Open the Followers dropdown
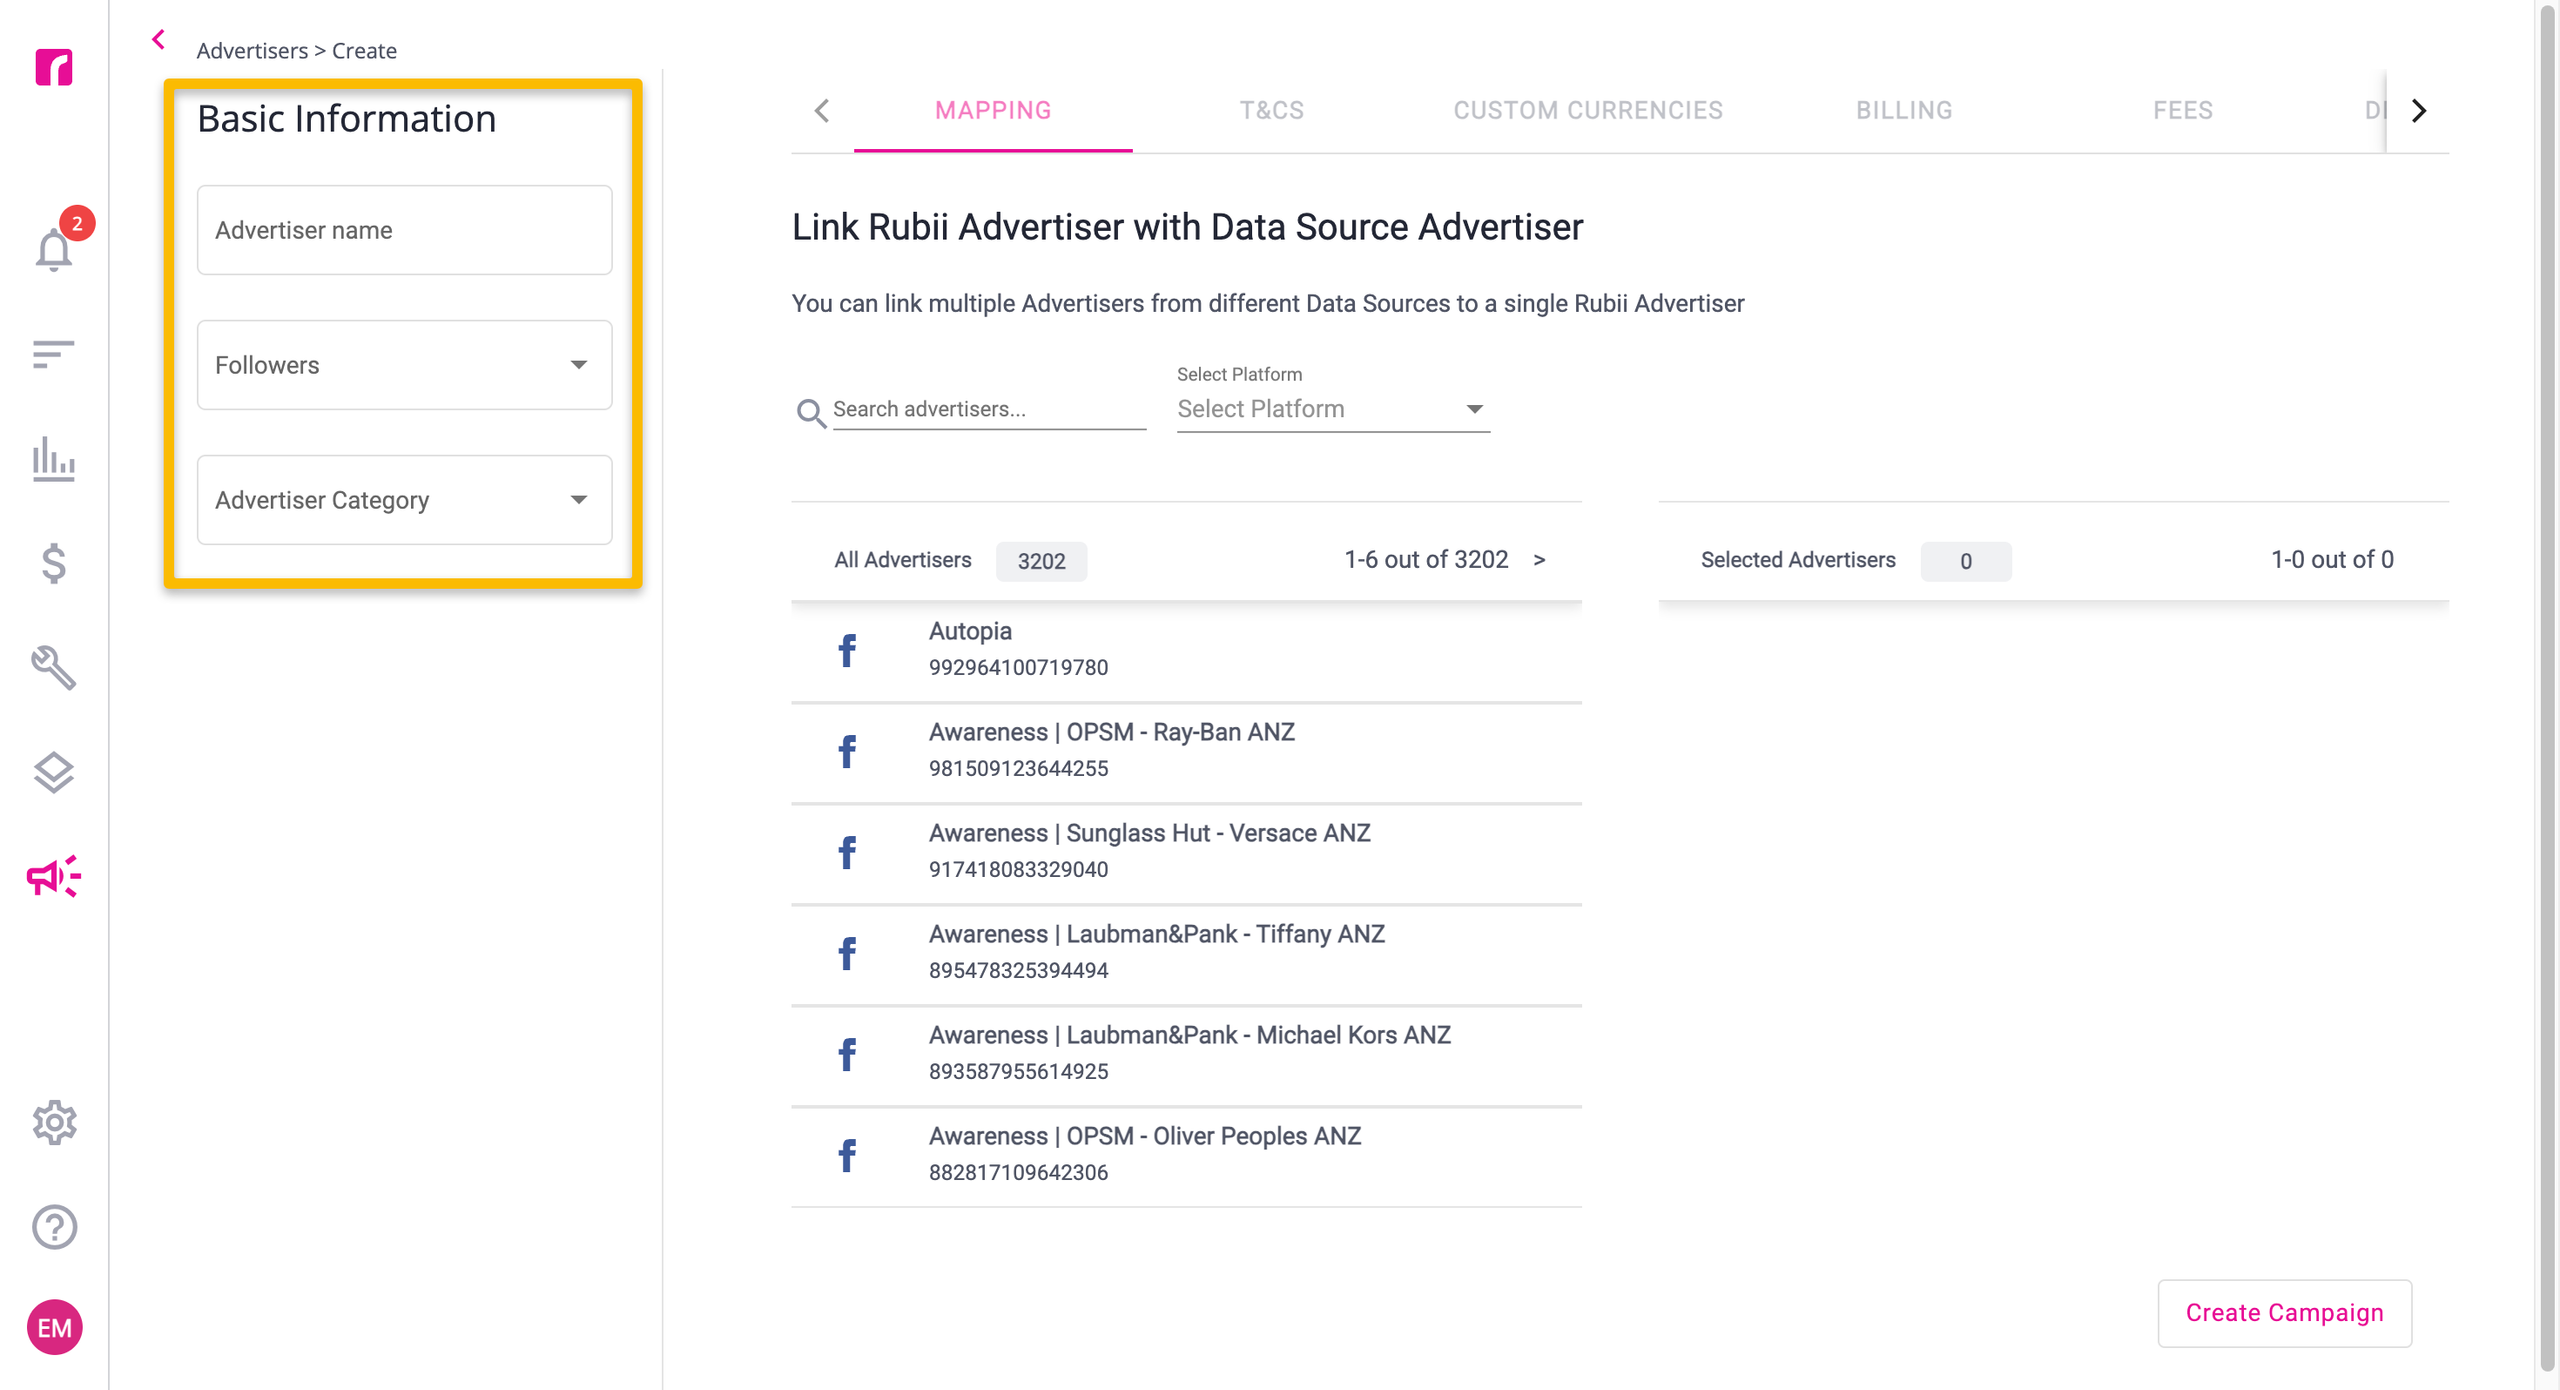 404,365
